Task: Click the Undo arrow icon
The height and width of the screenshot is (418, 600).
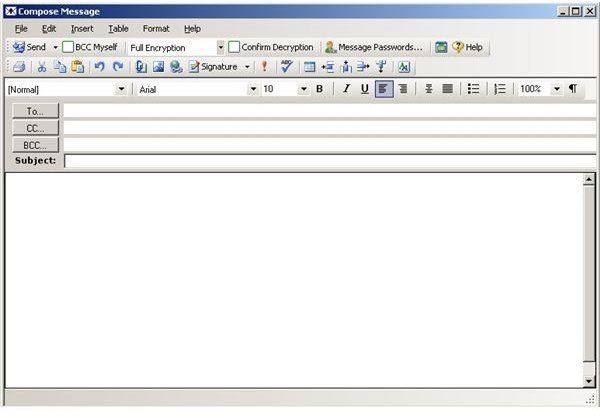Action: 99,67
